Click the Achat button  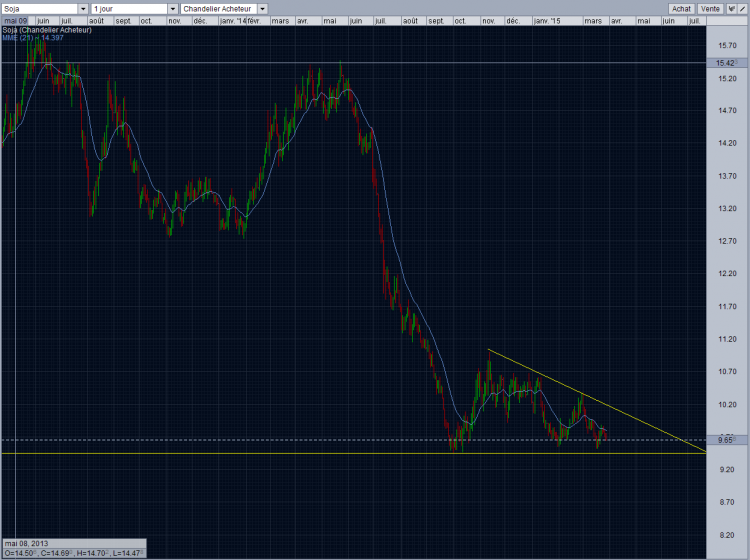coord(681,9)
